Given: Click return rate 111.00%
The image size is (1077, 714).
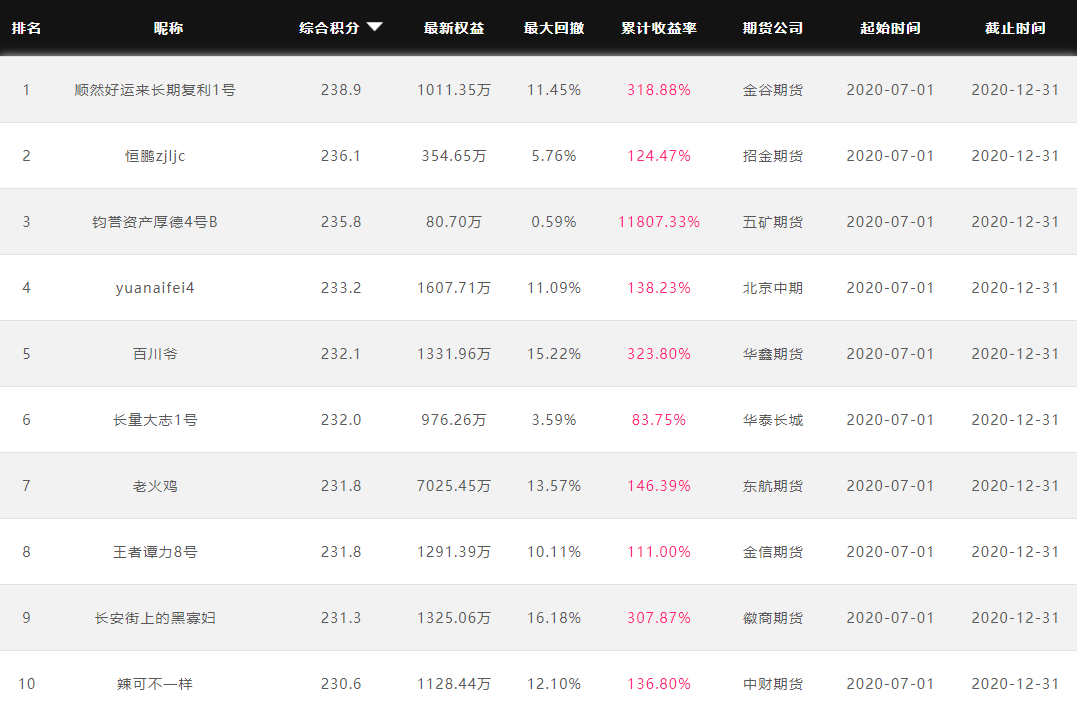Looking at the screenshot, I should (x=659, y=551).
